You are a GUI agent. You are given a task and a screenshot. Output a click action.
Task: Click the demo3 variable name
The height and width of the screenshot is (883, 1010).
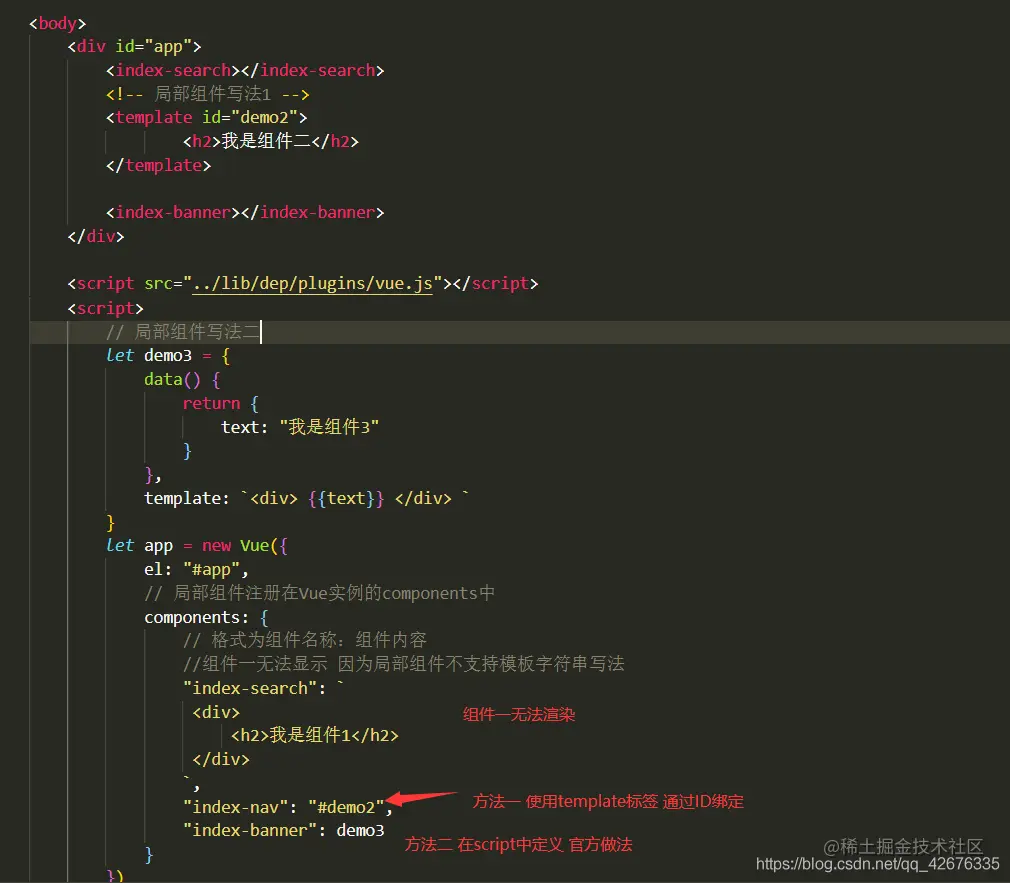[166, 355]
